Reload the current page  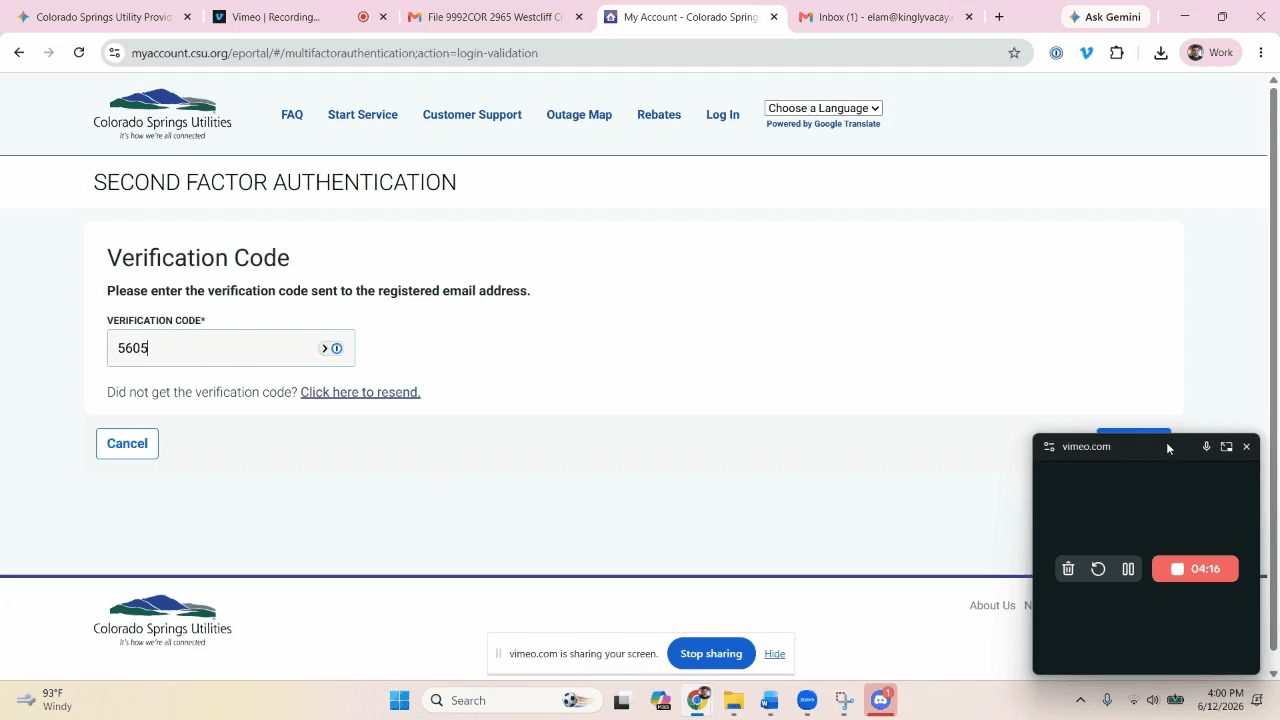tap(79, 53)
